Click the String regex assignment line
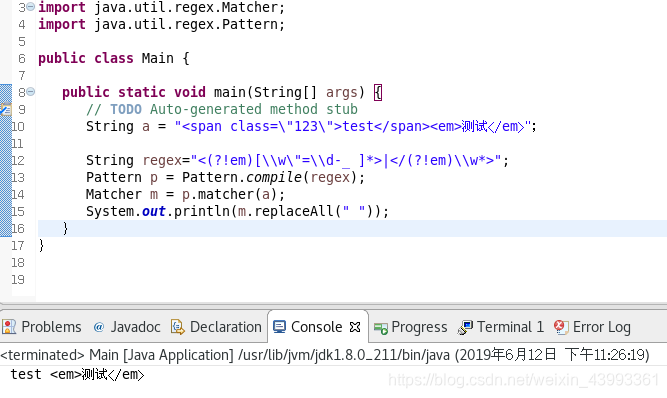667x398 pixels. tap(297, 160)
